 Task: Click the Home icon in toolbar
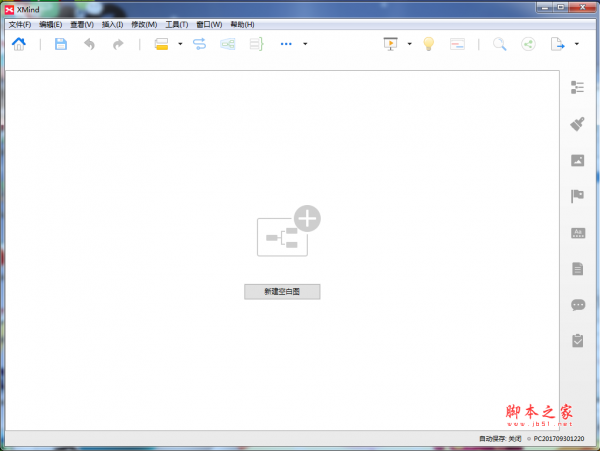(19, 44)
